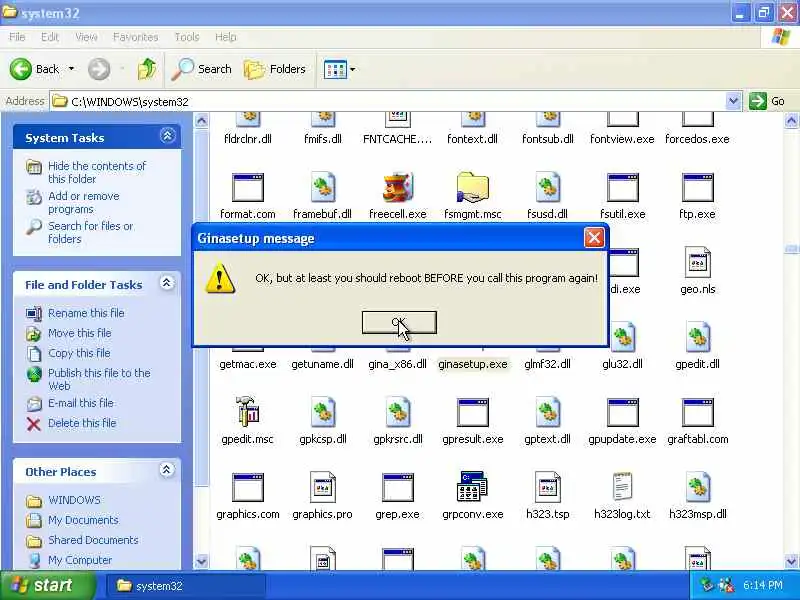This screenshot has height=600, width=800.
Task: Select the fsmgmt.msc icon
Action: tap(472, 187)
